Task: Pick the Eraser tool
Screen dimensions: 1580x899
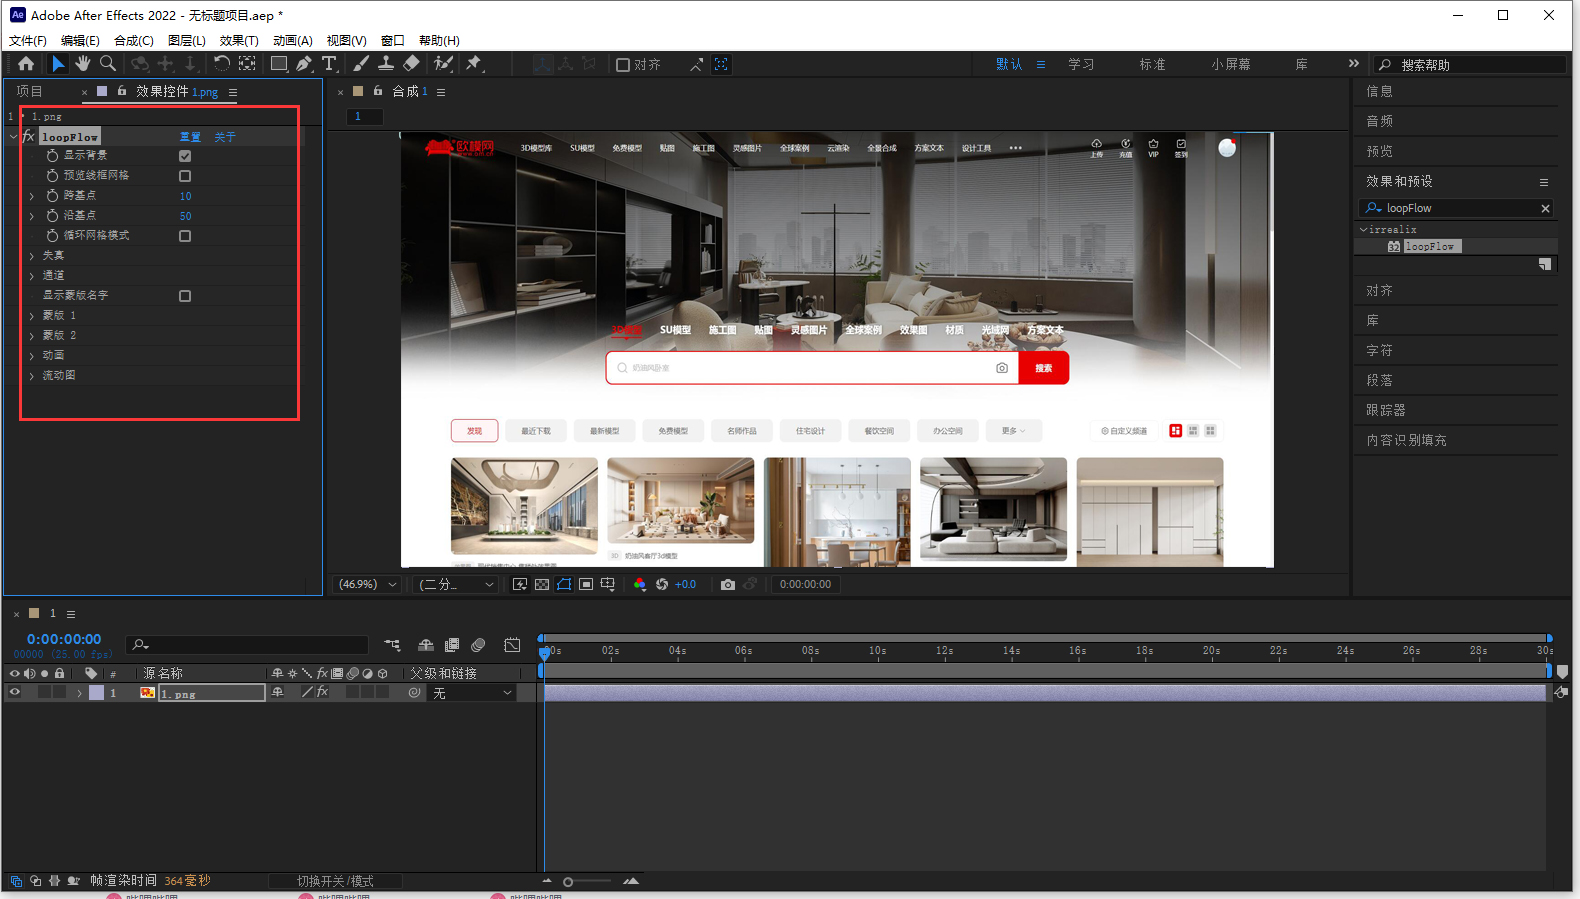Action: pos(411,64)
